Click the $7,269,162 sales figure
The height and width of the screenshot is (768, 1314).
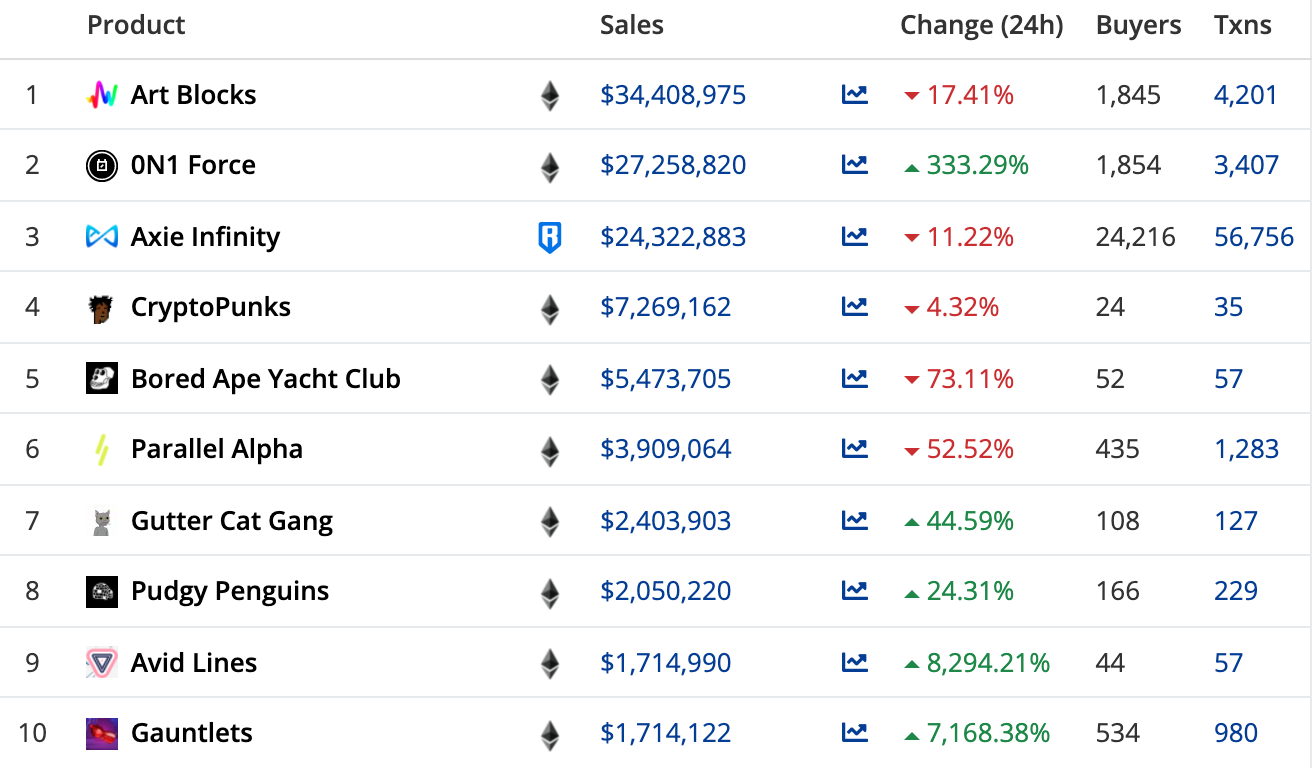(666, 307)
